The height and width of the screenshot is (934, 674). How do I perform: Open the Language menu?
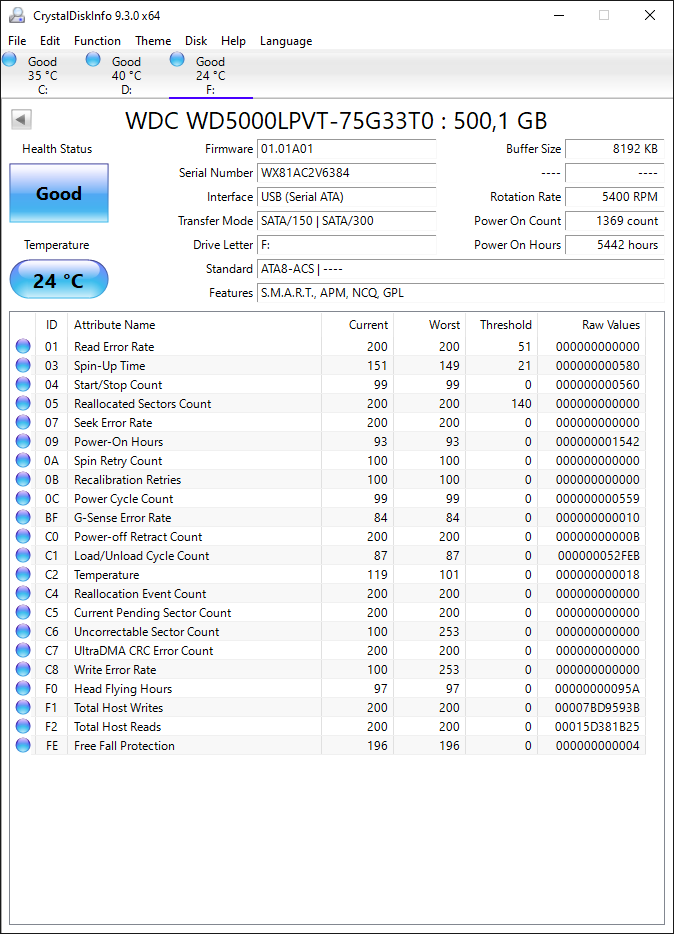[x=286, y=41]
